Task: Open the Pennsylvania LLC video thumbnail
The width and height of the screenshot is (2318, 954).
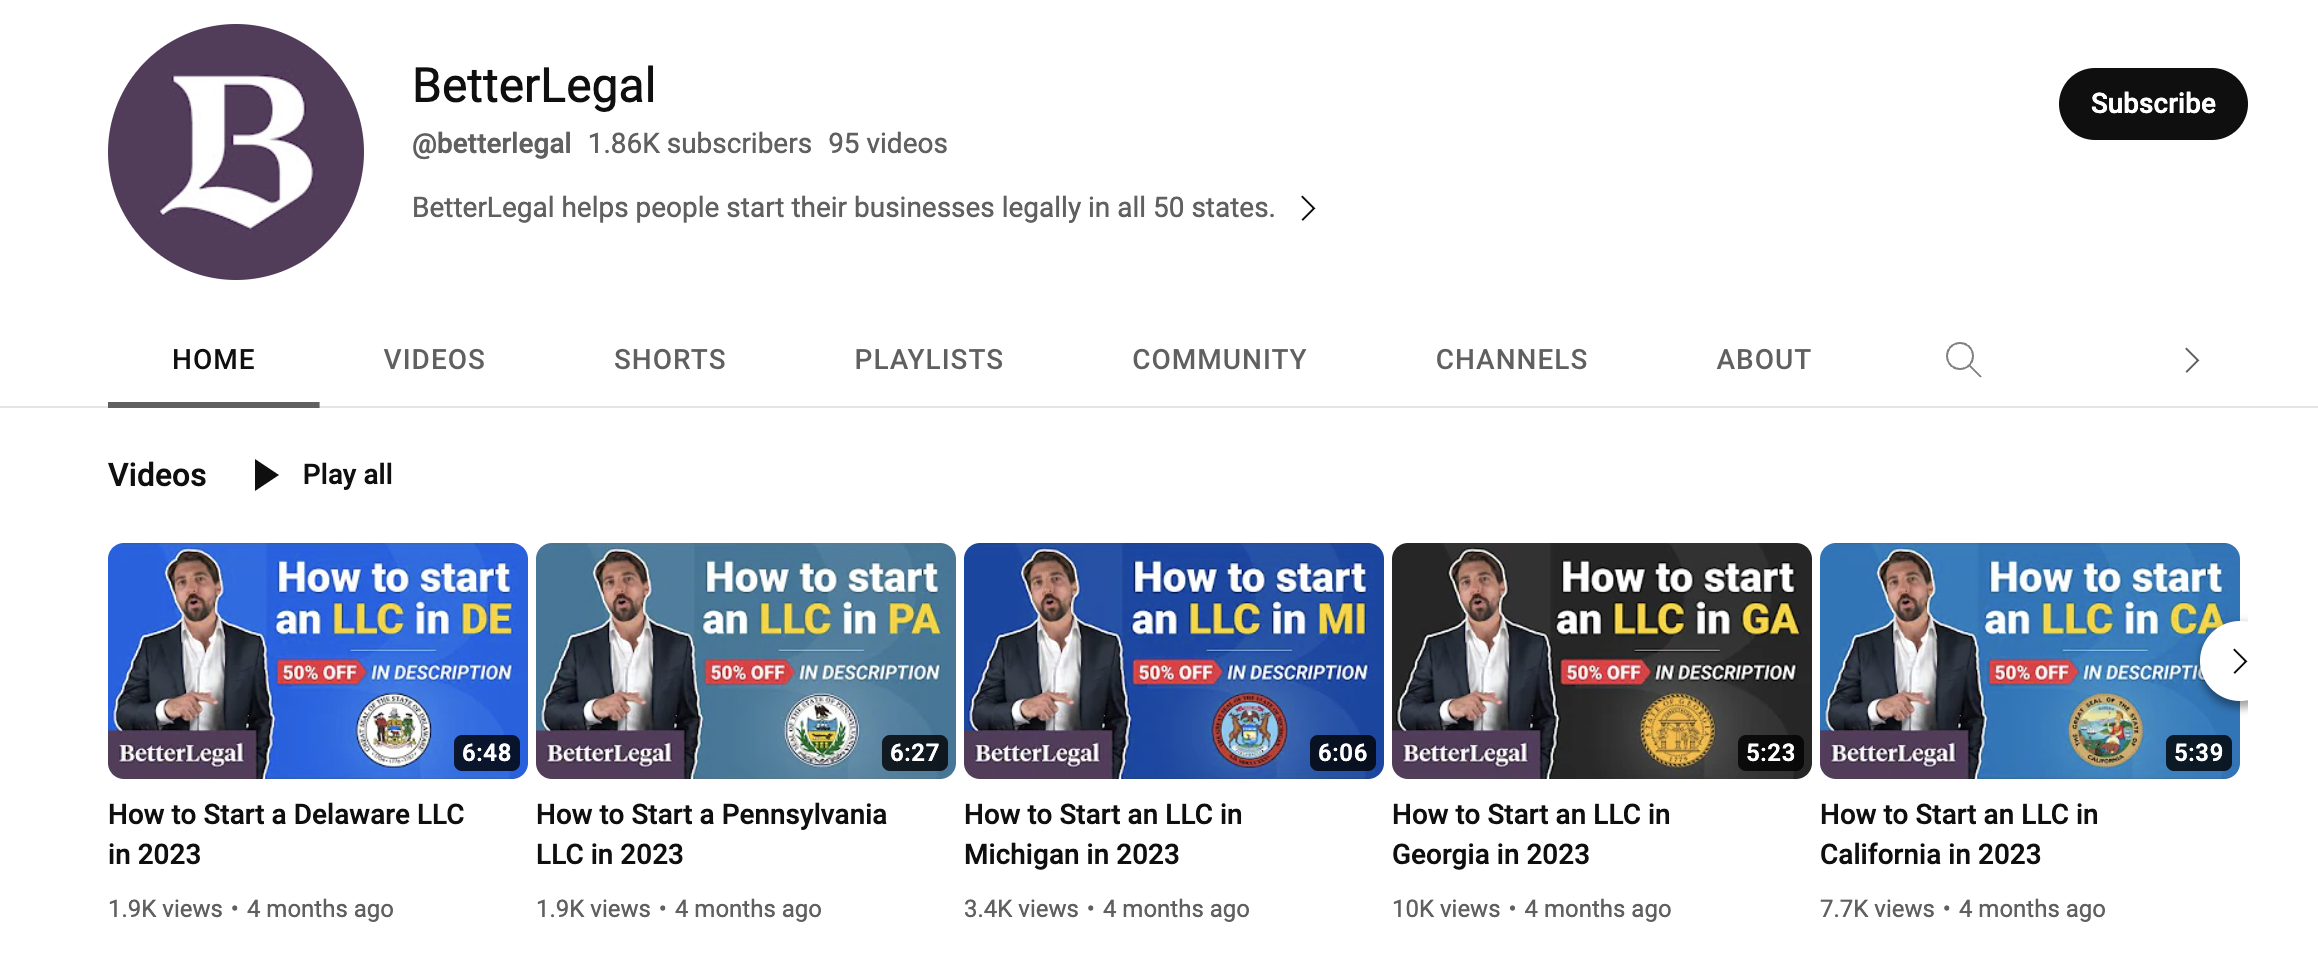Action: point(746,661)
